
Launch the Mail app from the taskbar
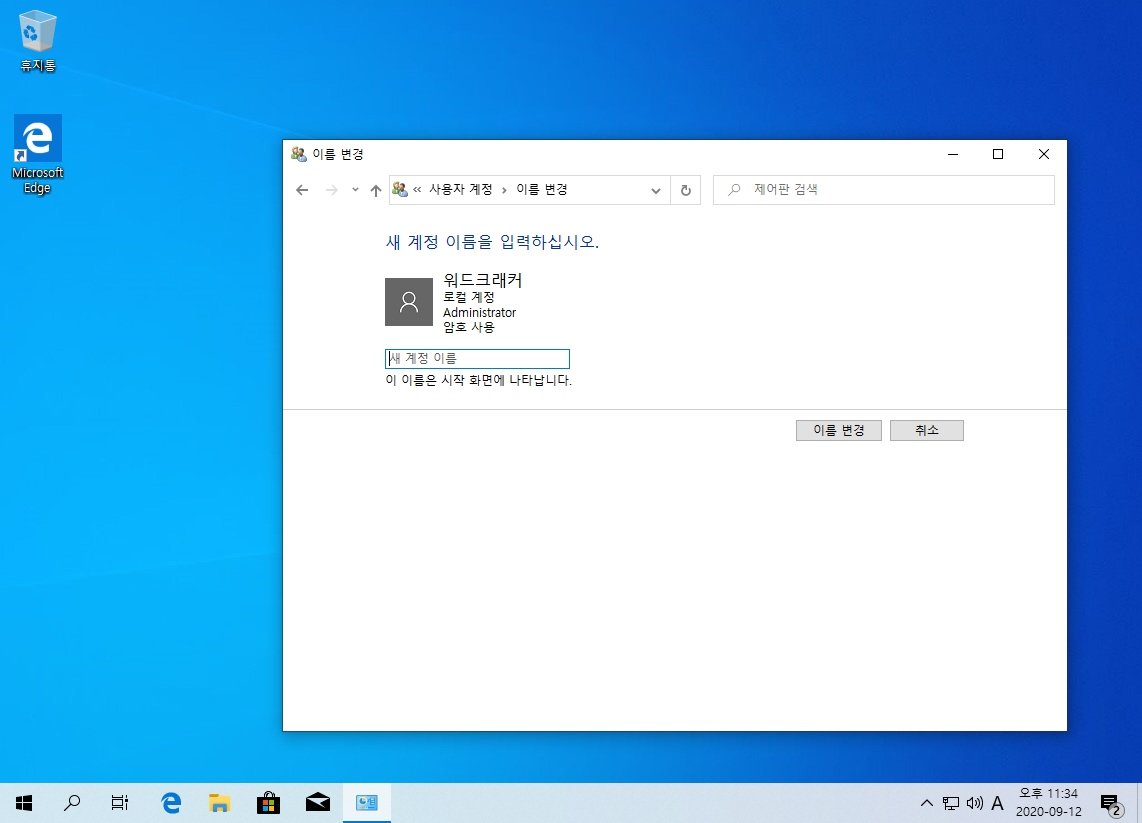(317, 802)
